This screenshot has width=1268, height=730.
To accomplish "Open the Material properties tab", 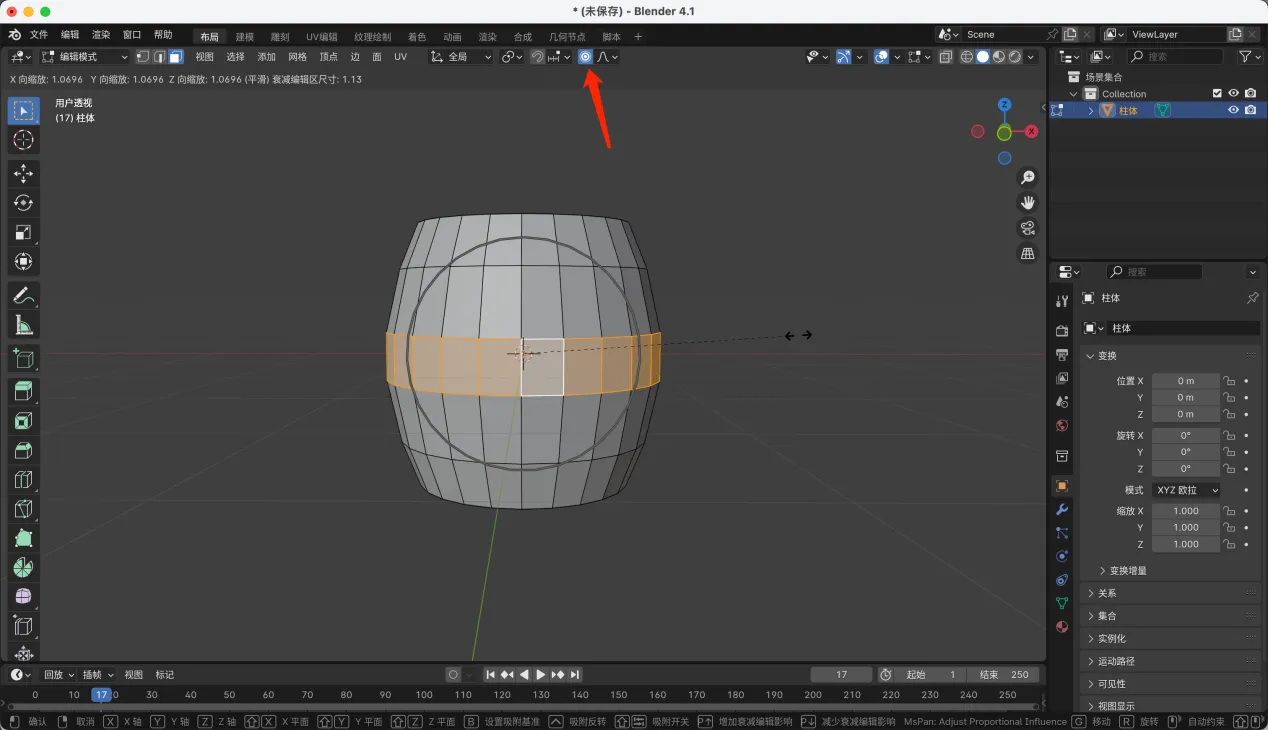I will click(1062, 627).
